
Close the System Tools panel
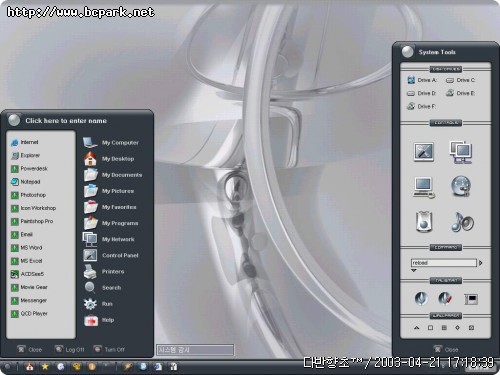(446, 349)
